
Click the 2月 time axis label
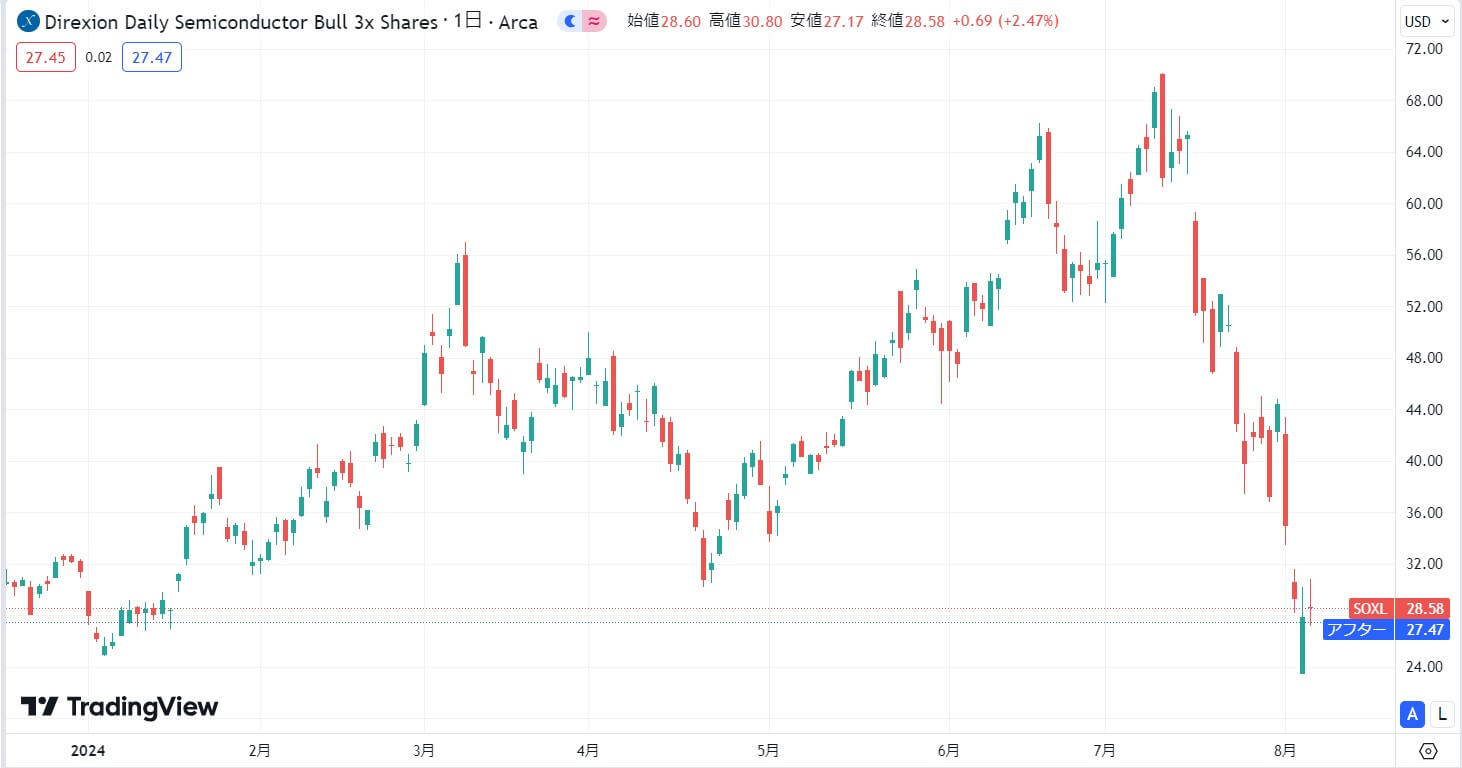260,750
